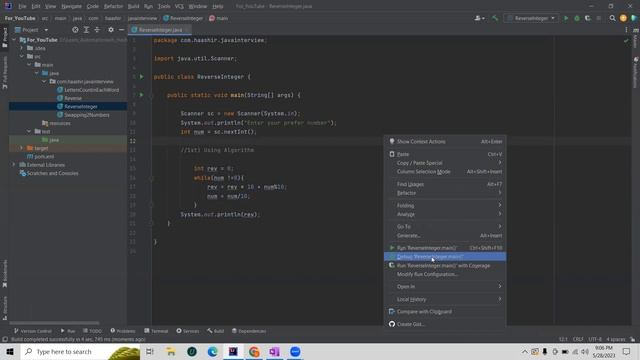
Task: Open Microsoft Edge from taskbar
Action: [x=212, y=351]
